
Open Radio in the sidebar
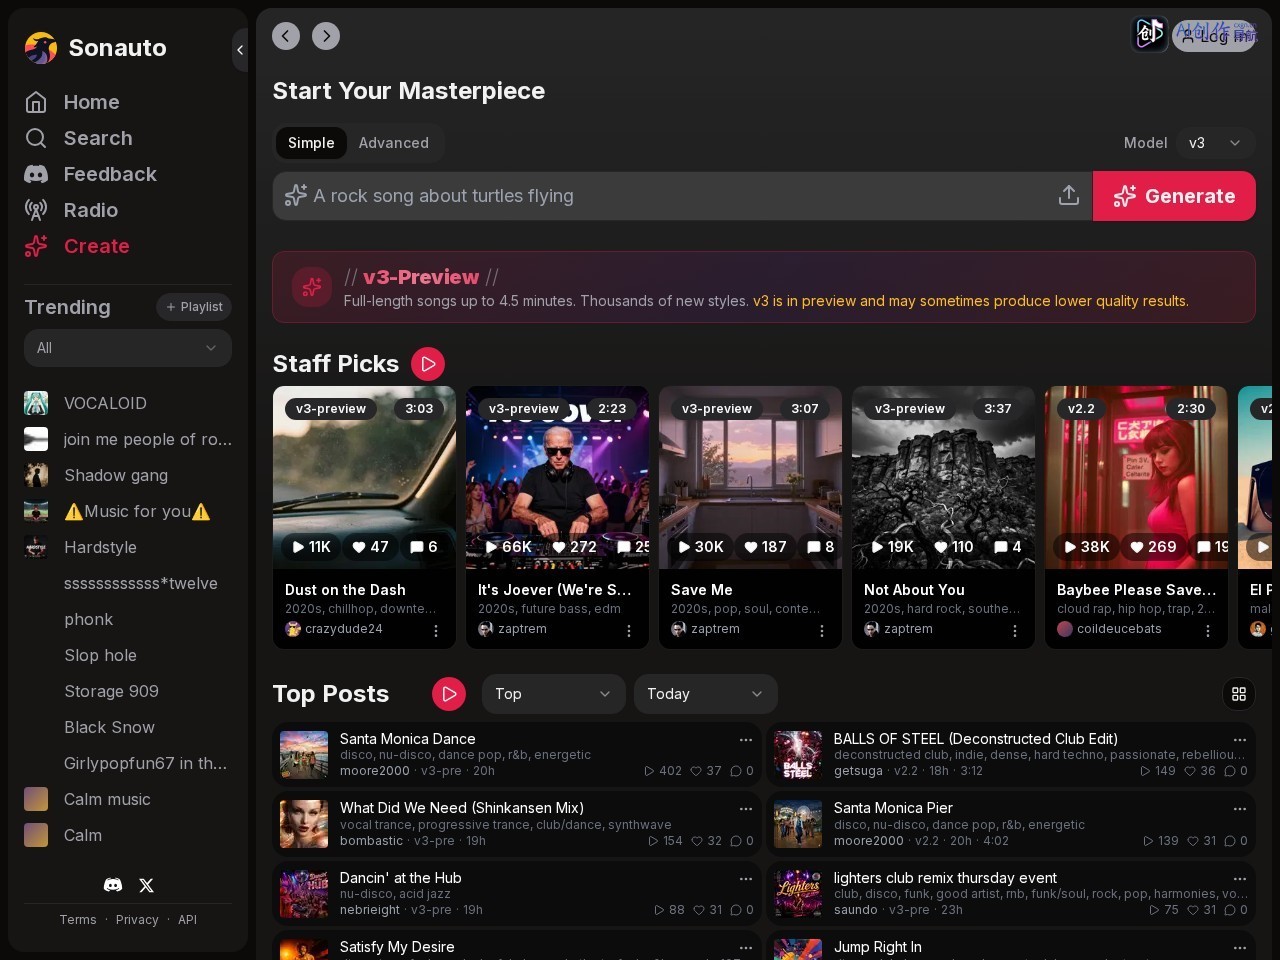tap(90, 210)
